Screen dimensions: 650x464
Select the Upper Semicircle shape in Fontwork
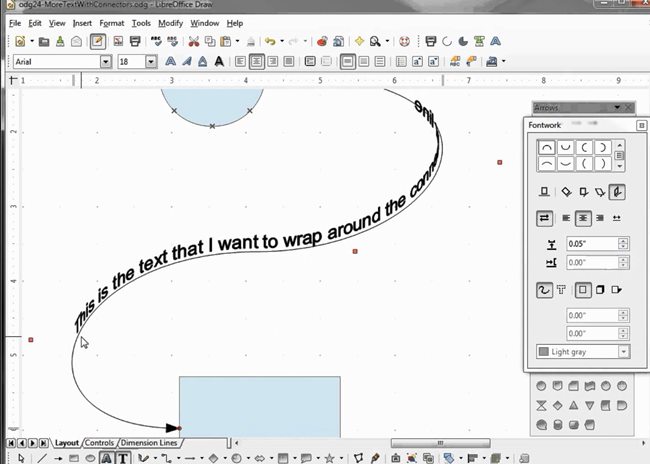(547, 147)
